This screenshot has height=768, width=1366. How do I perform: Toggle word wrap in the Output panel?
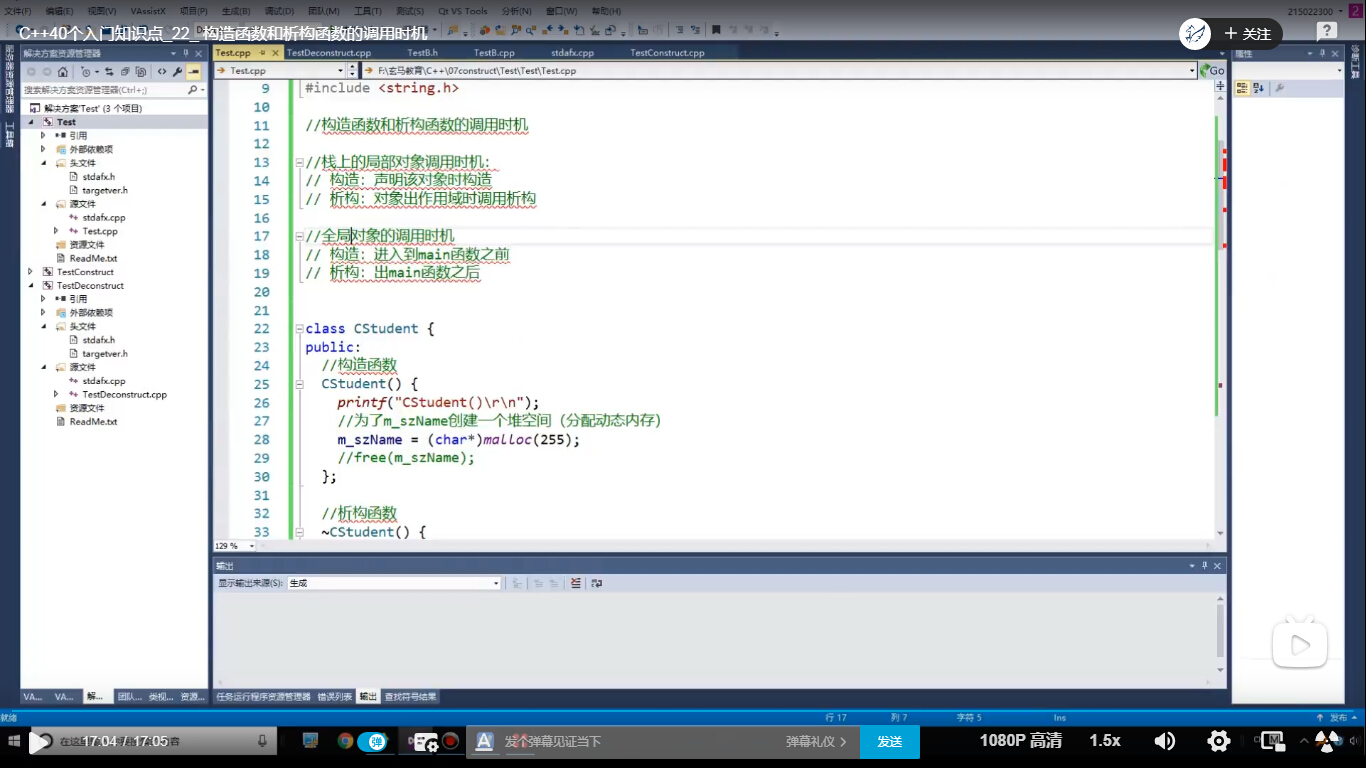coord(597,583)
